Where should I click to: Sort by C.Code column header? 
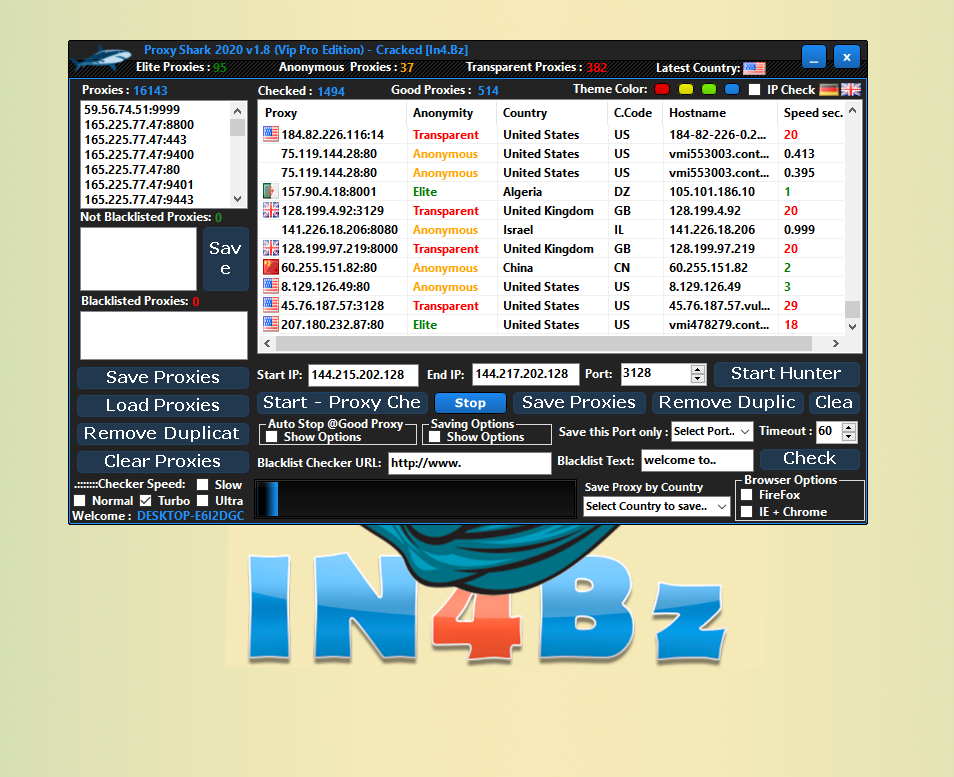tap(635, 113)
